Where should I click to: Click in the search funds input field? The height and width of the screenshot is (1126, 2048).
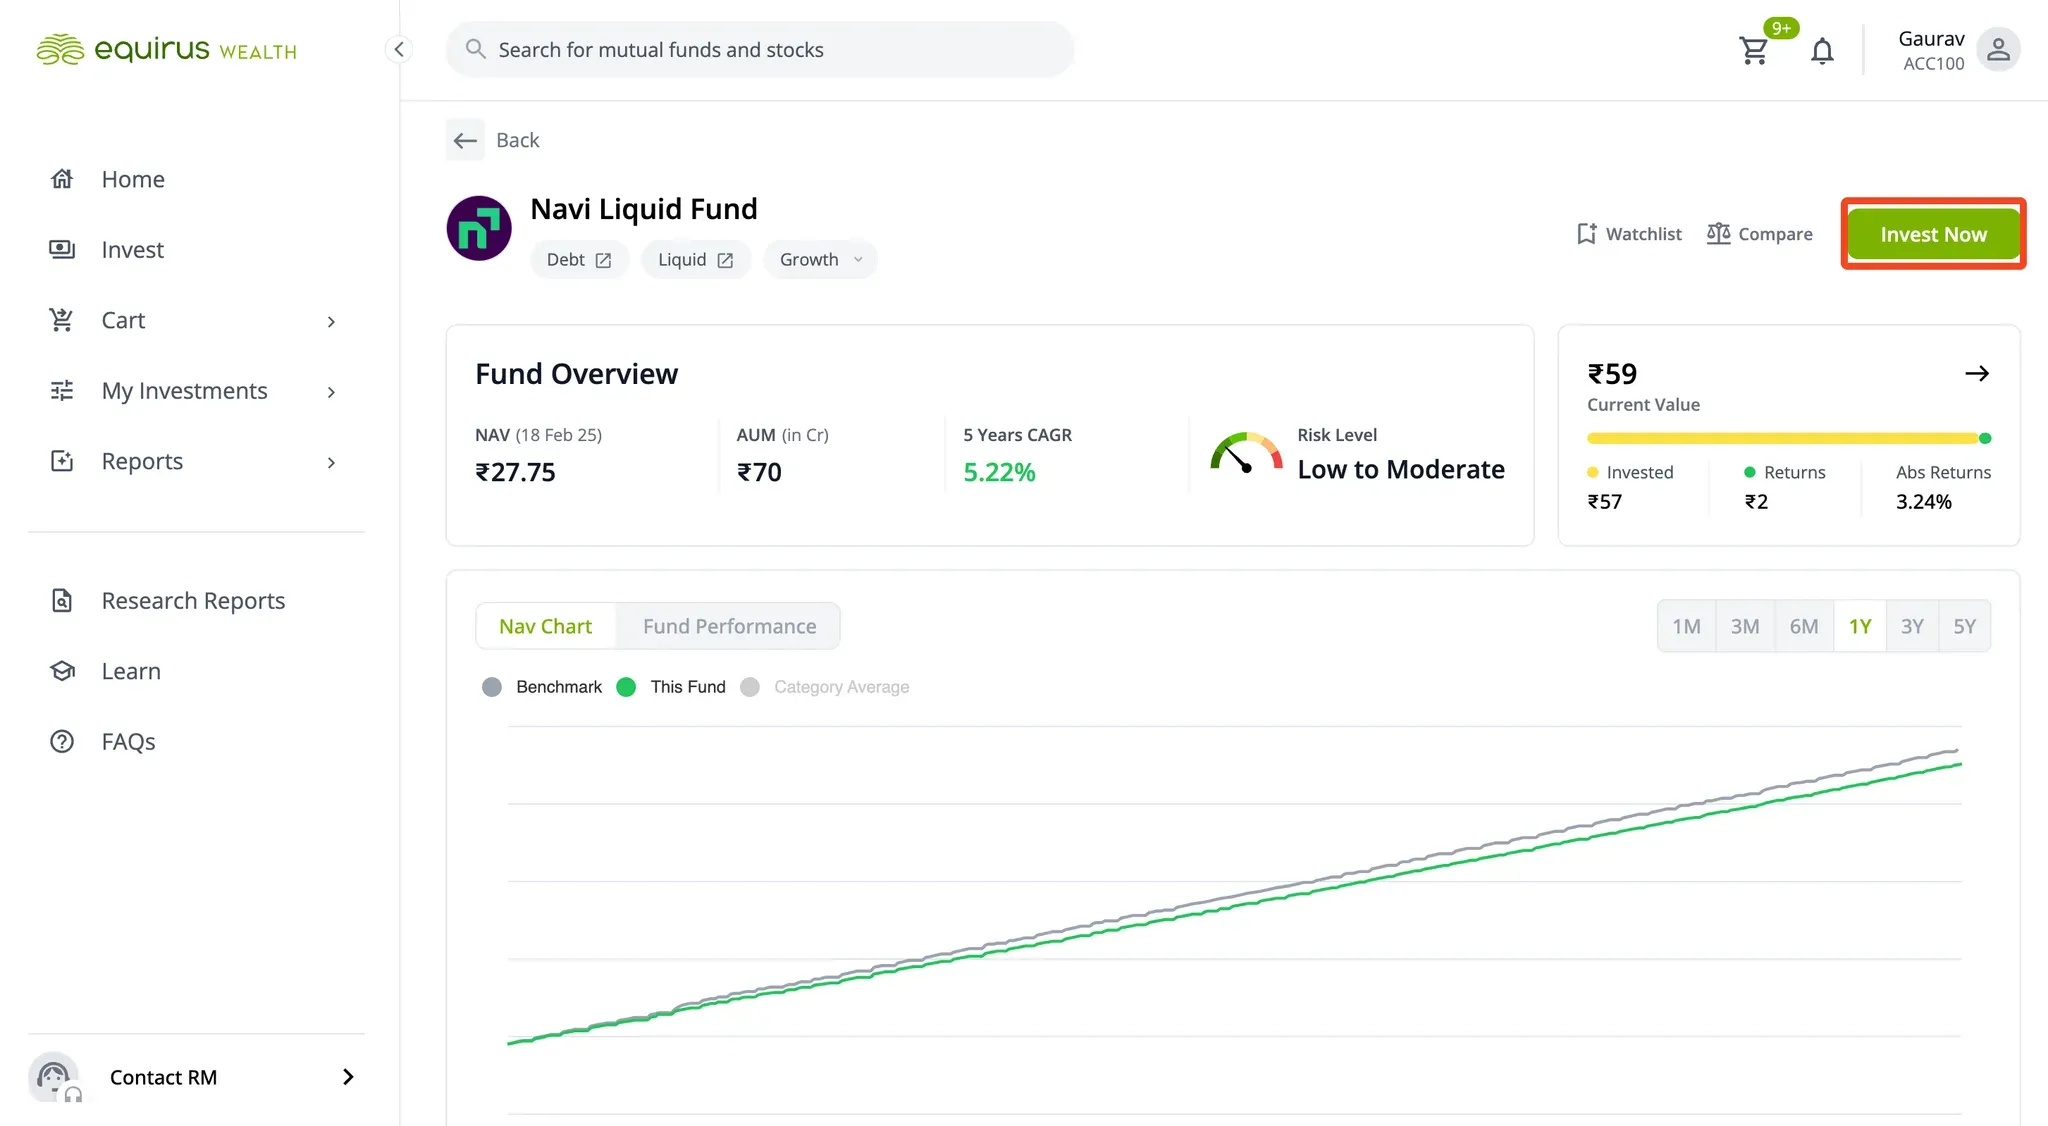tap(760, 49)
